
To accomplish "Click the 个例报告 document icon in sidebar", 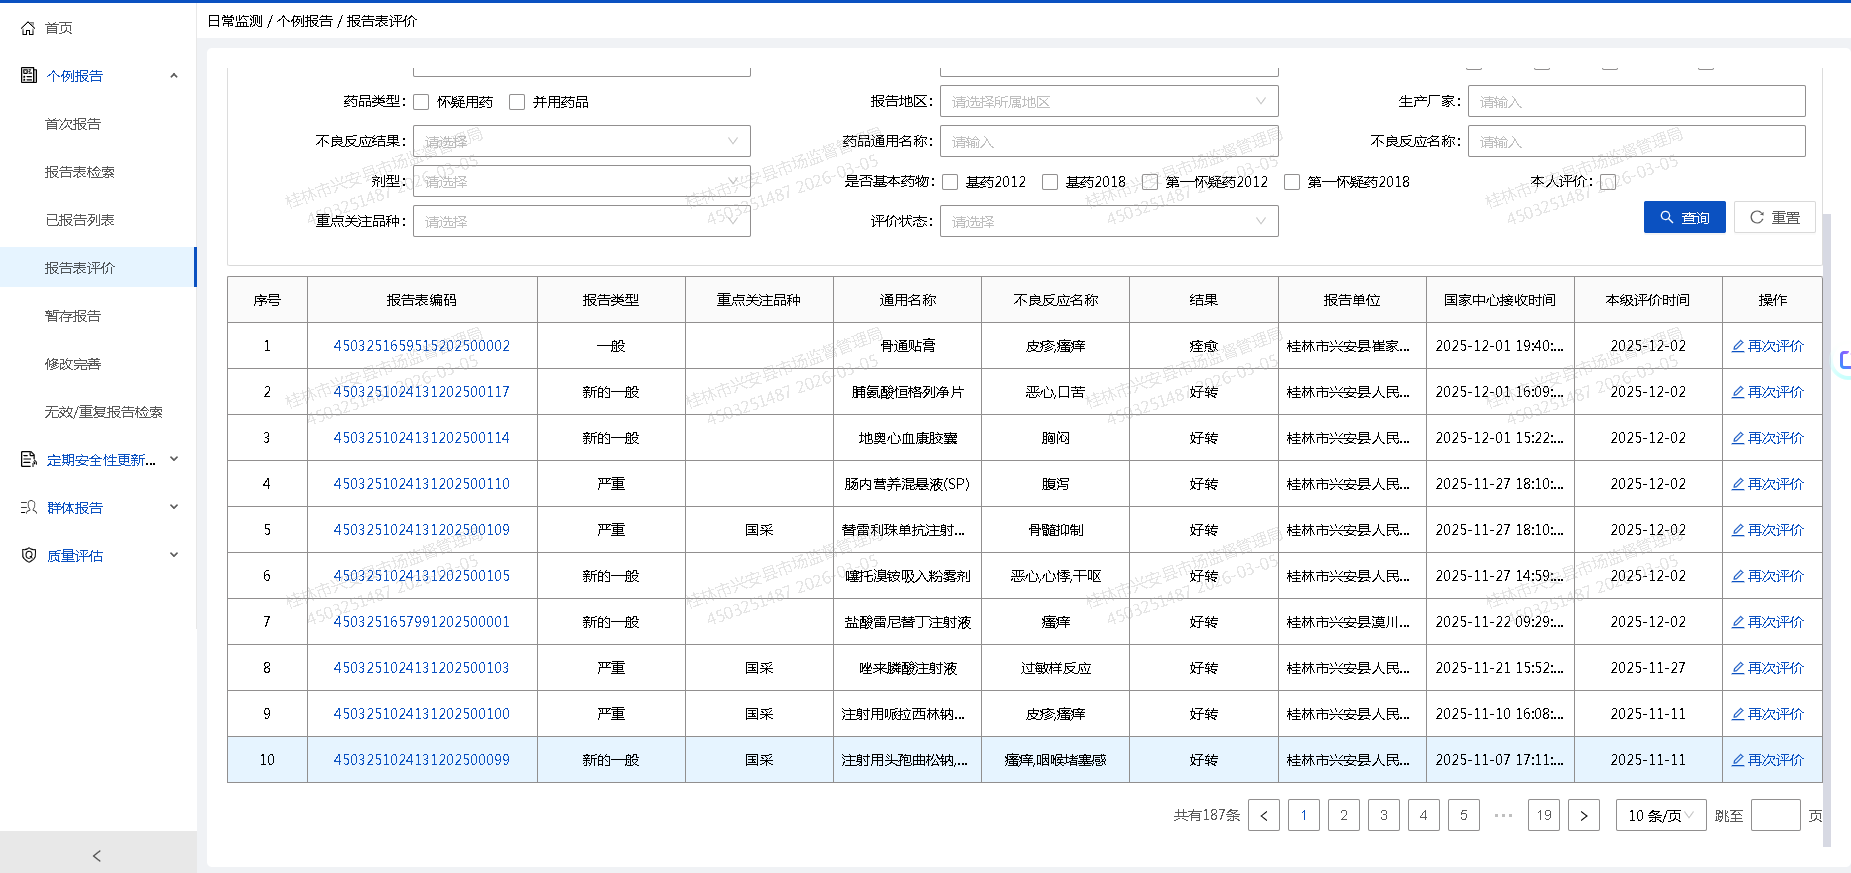I will 29,75.
